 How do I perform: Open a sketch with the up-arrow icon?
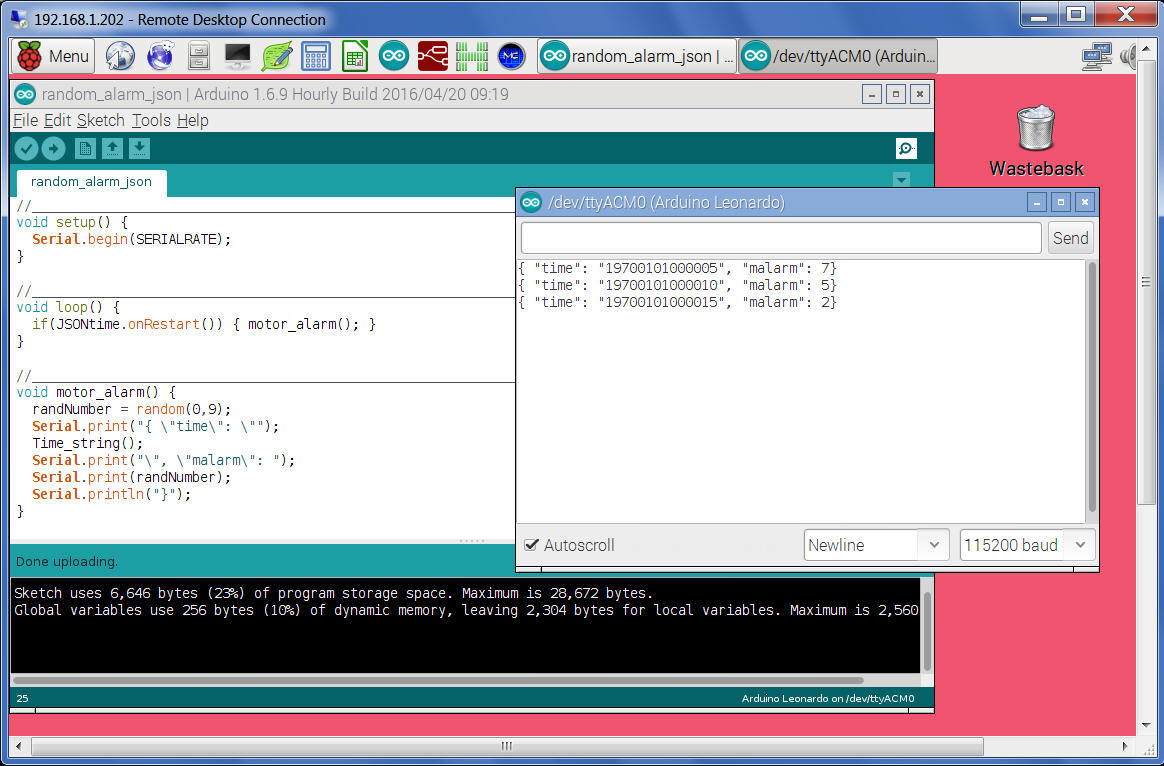point(113,149)
